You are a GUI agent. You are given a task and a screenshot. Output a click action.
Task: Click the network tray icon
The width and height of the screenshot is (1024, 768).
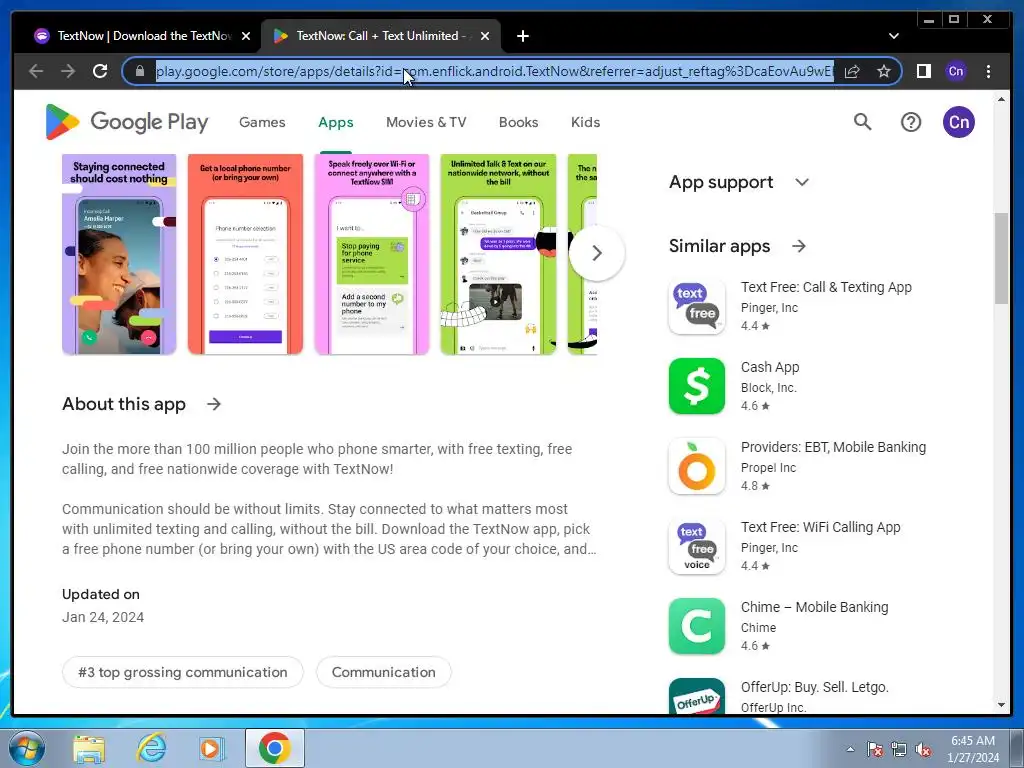click(899, 749)
